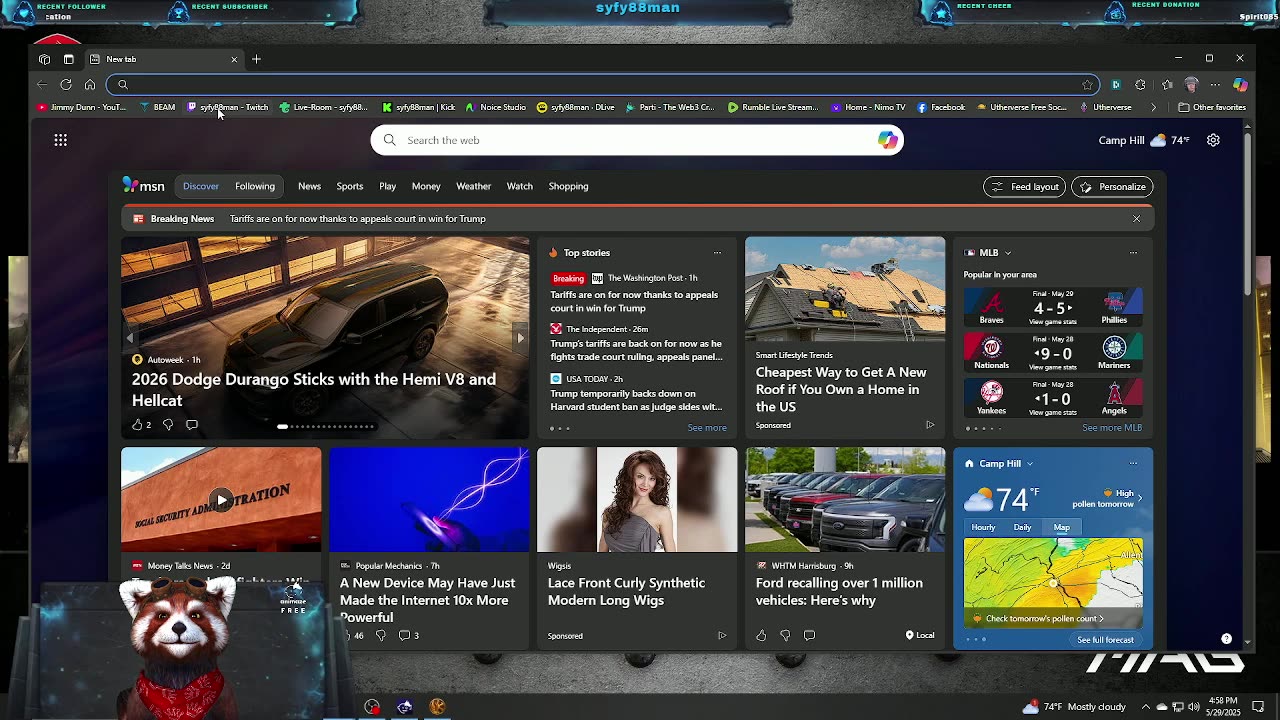Dismiss the Breaking News banner
Screen dimensions: 1280x720
click(x=1136, y=219)
